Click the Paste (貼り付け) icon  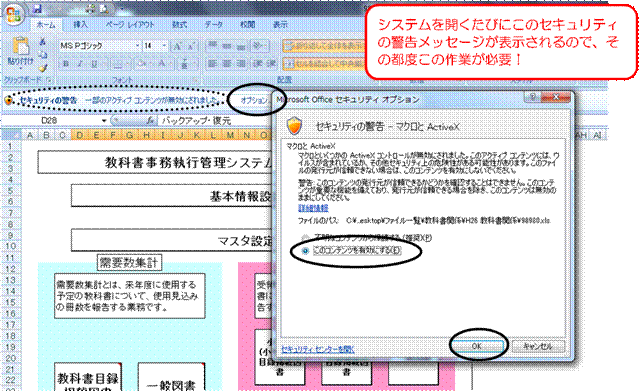[20, 52]
